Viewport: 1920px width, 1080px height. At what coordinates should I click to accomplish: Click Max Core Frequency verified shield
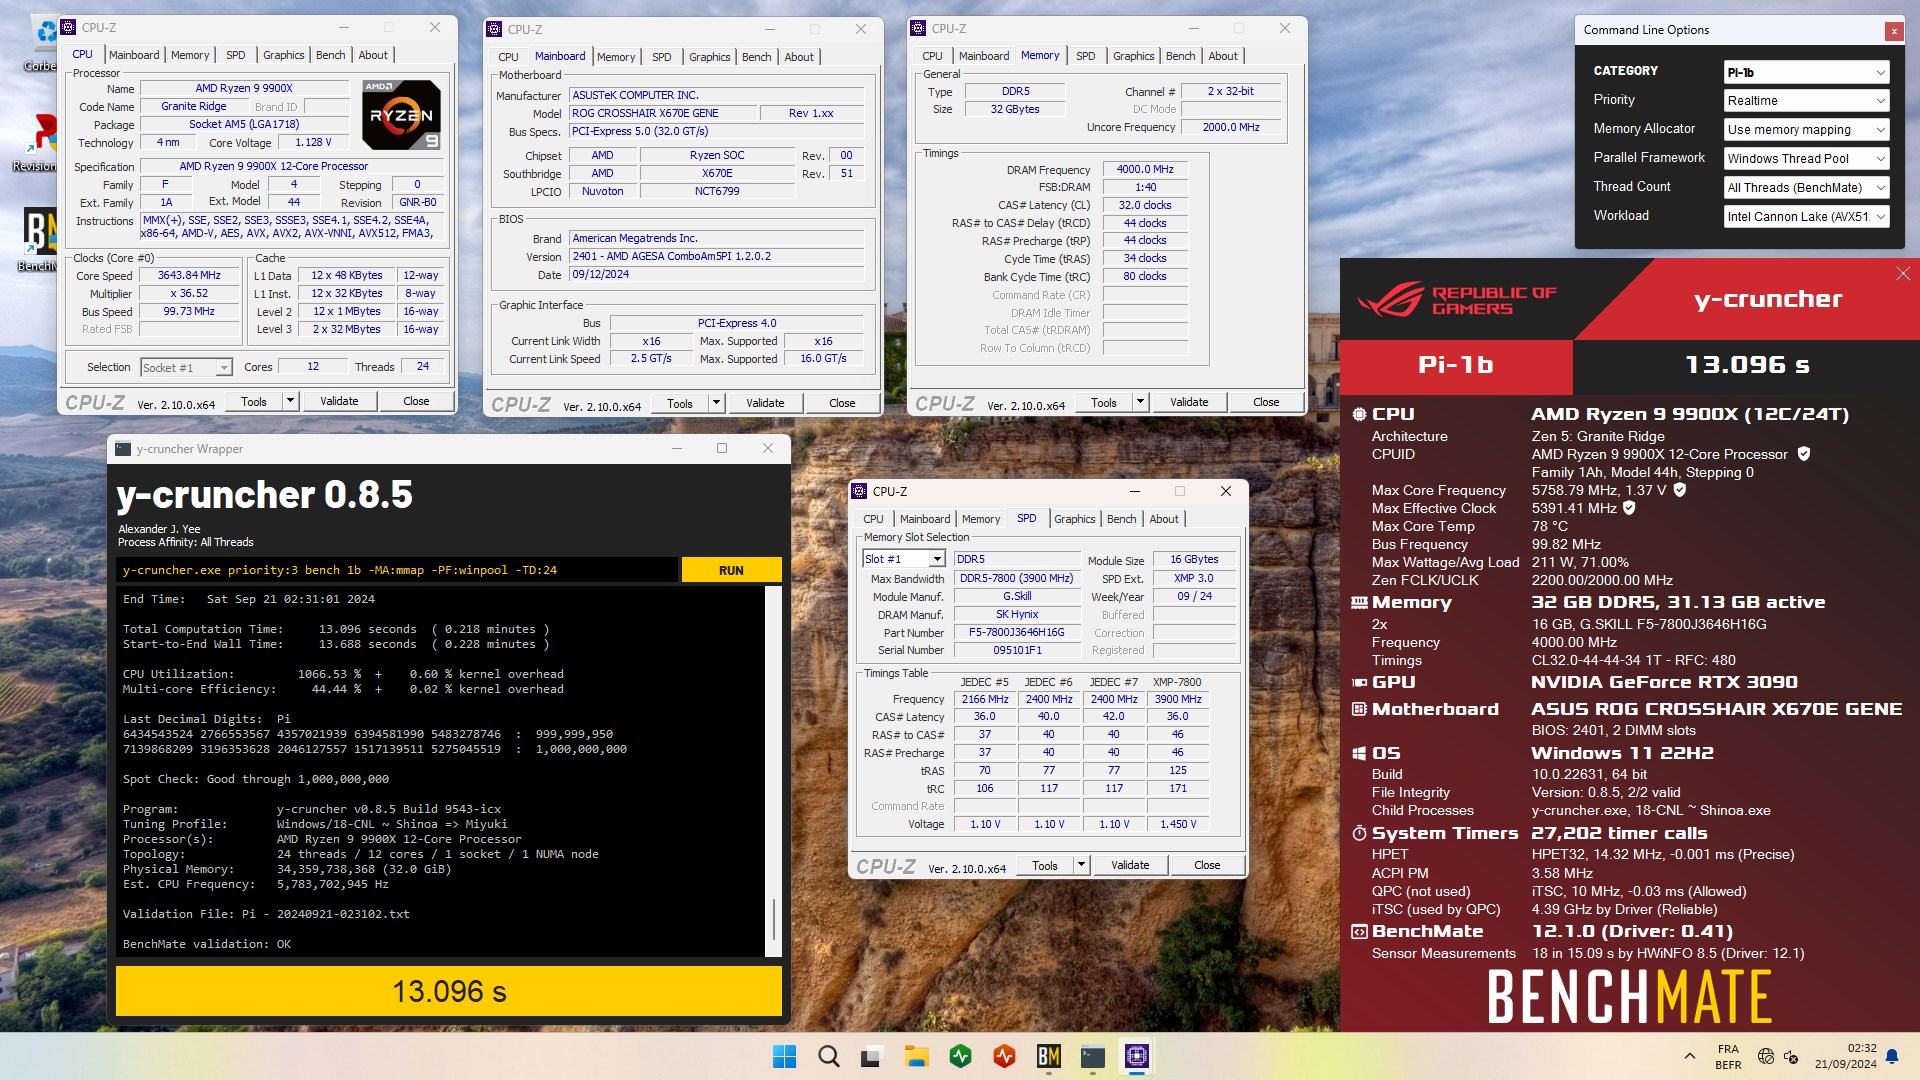coord(1680,490)
